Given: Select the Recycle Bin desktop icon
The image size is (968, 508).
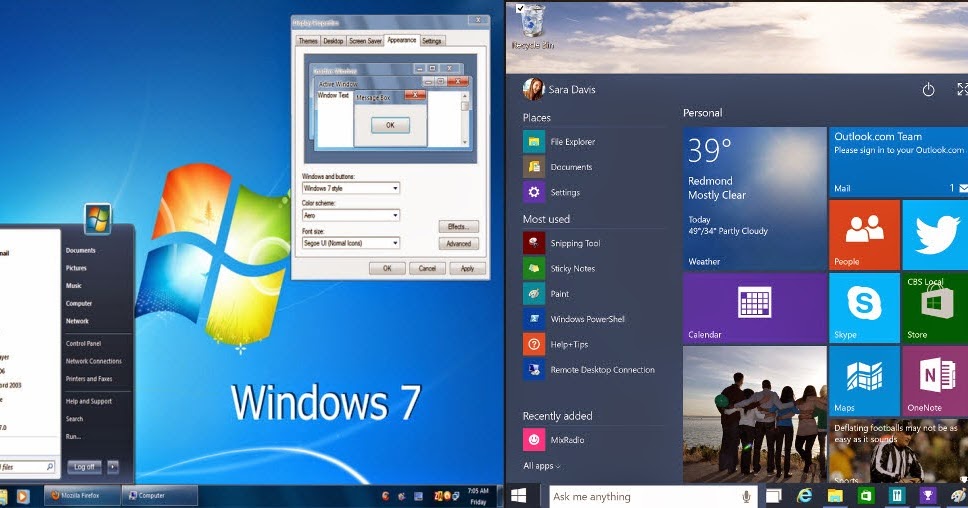Looking at the screenshot, I should click(x=532, y=28).
